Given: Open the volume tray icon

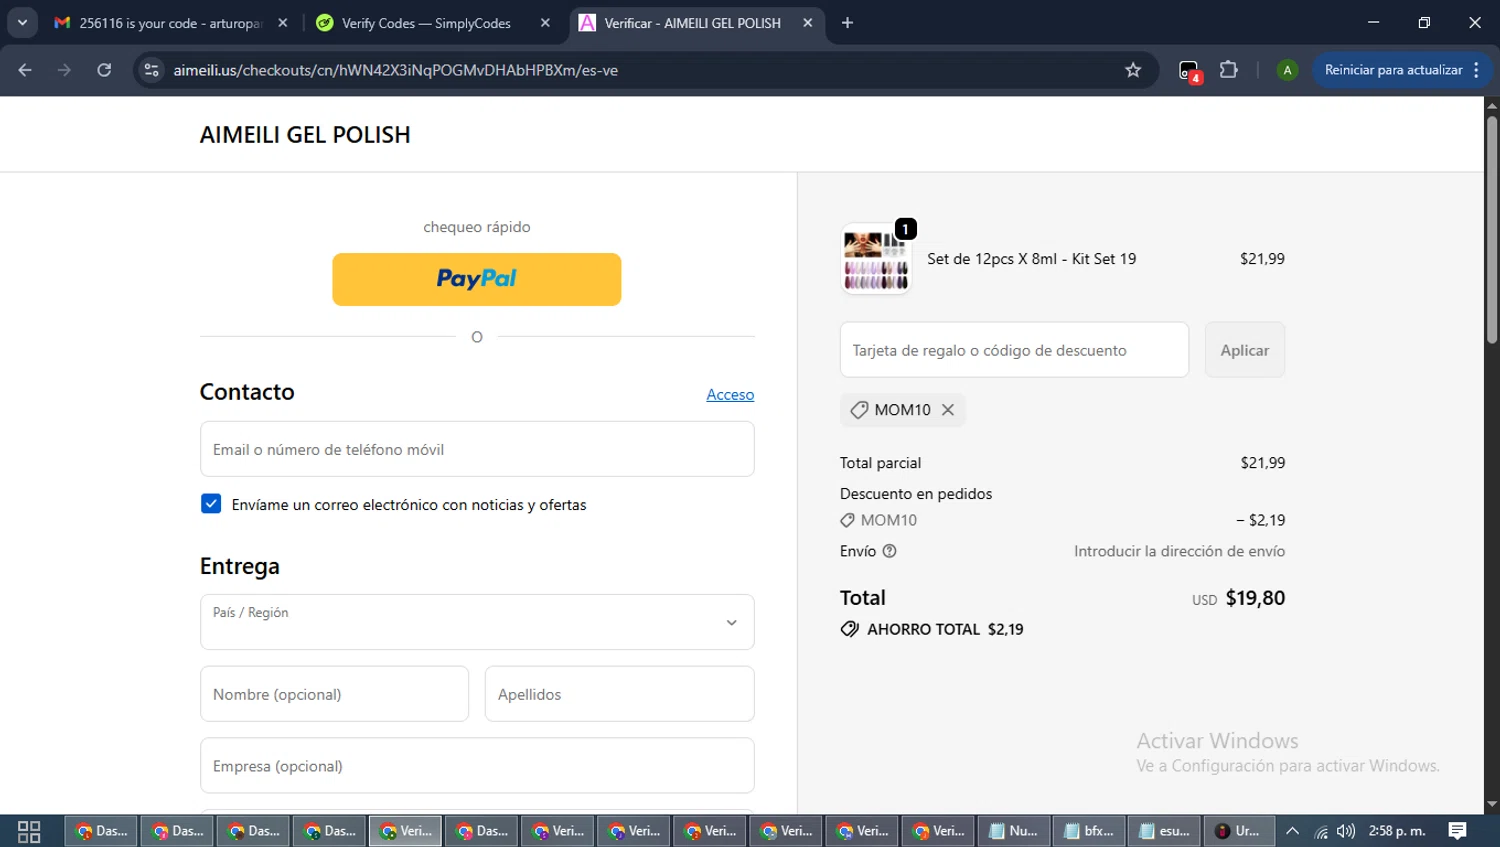Looking at the screenshot, I should [1346, 831].
